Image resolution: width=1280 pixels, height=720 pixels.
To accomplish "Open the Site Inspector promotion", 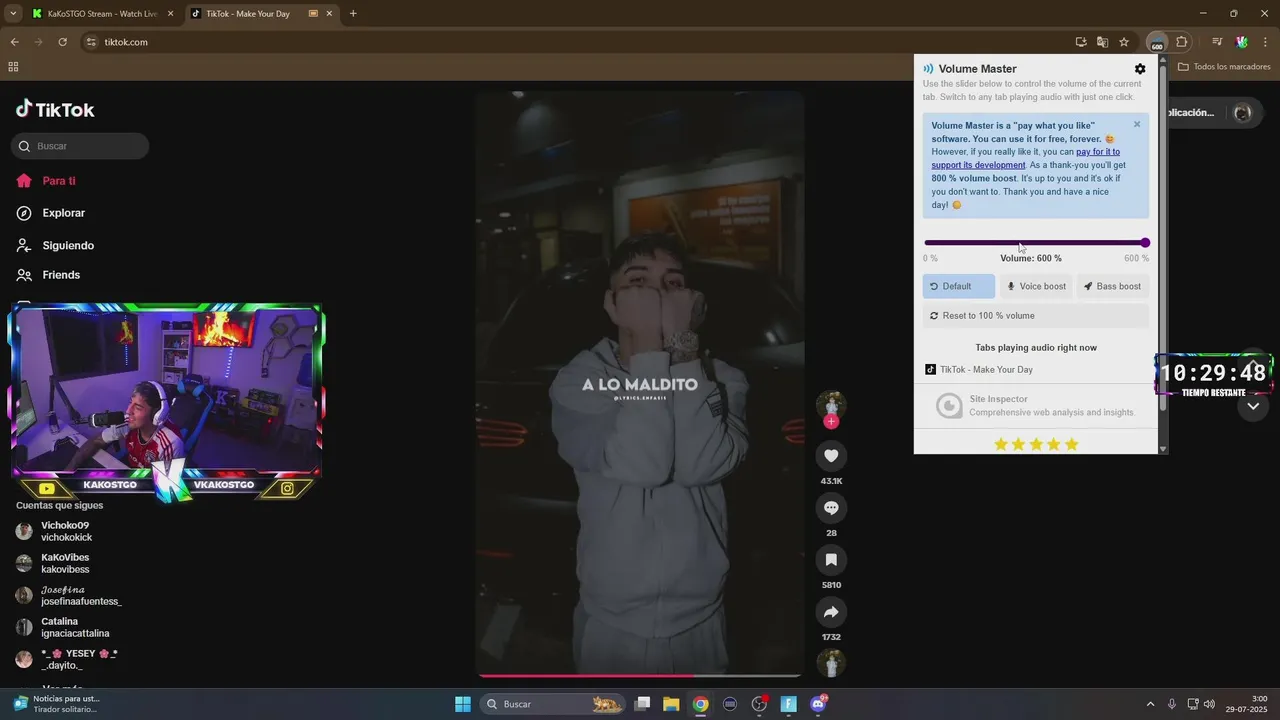I will (x=1036, y=406).
